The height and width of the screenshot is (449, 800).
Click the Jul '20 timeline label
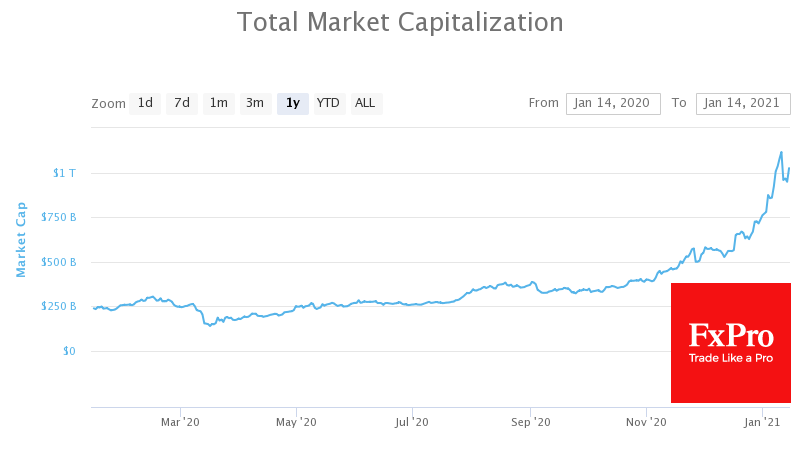pos(412,422)
